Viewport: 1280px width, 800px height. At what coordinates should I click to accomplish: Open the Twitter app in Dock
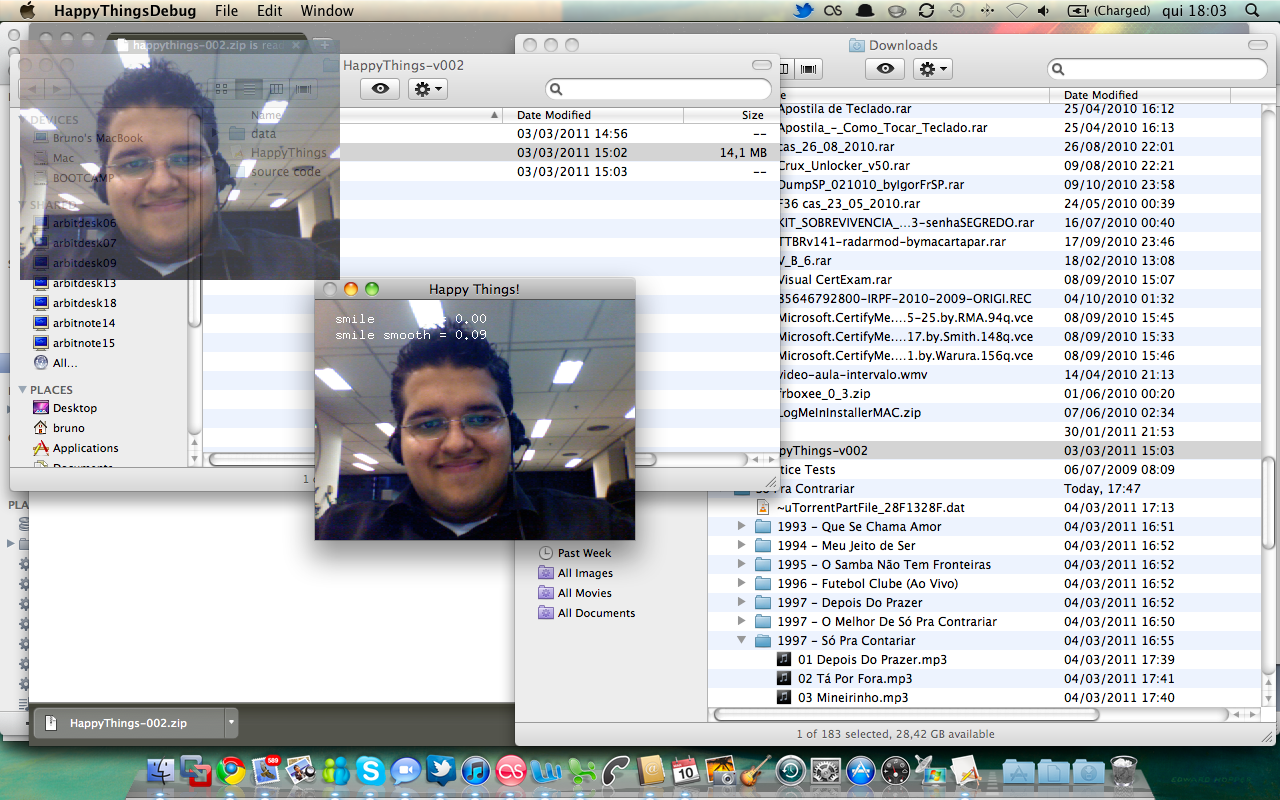pos(441,770)
